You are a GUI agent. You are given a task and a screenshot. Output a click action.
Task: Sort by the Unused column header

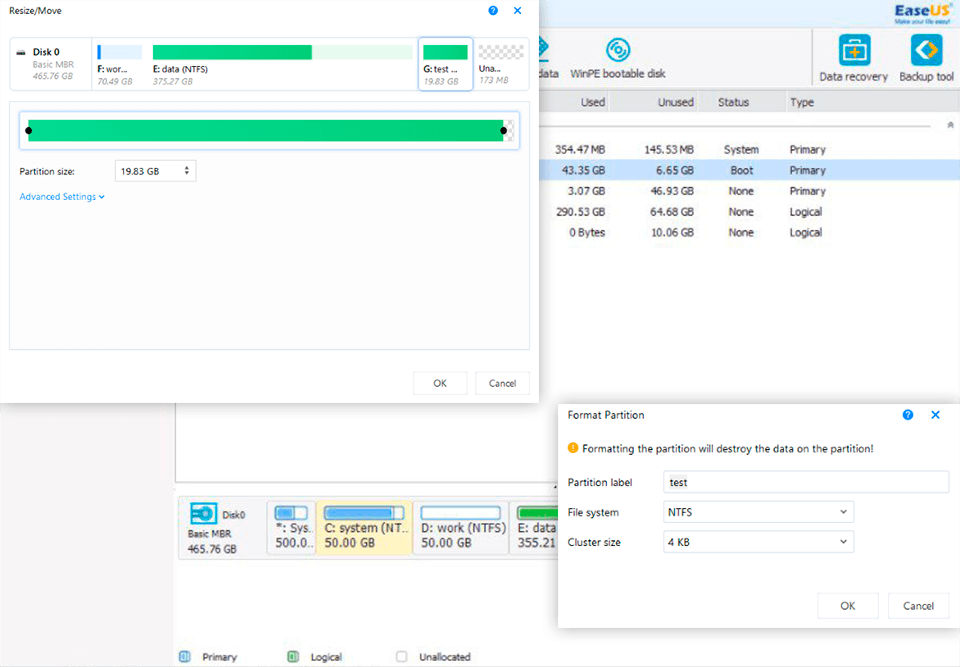click(x=675, y=102)
